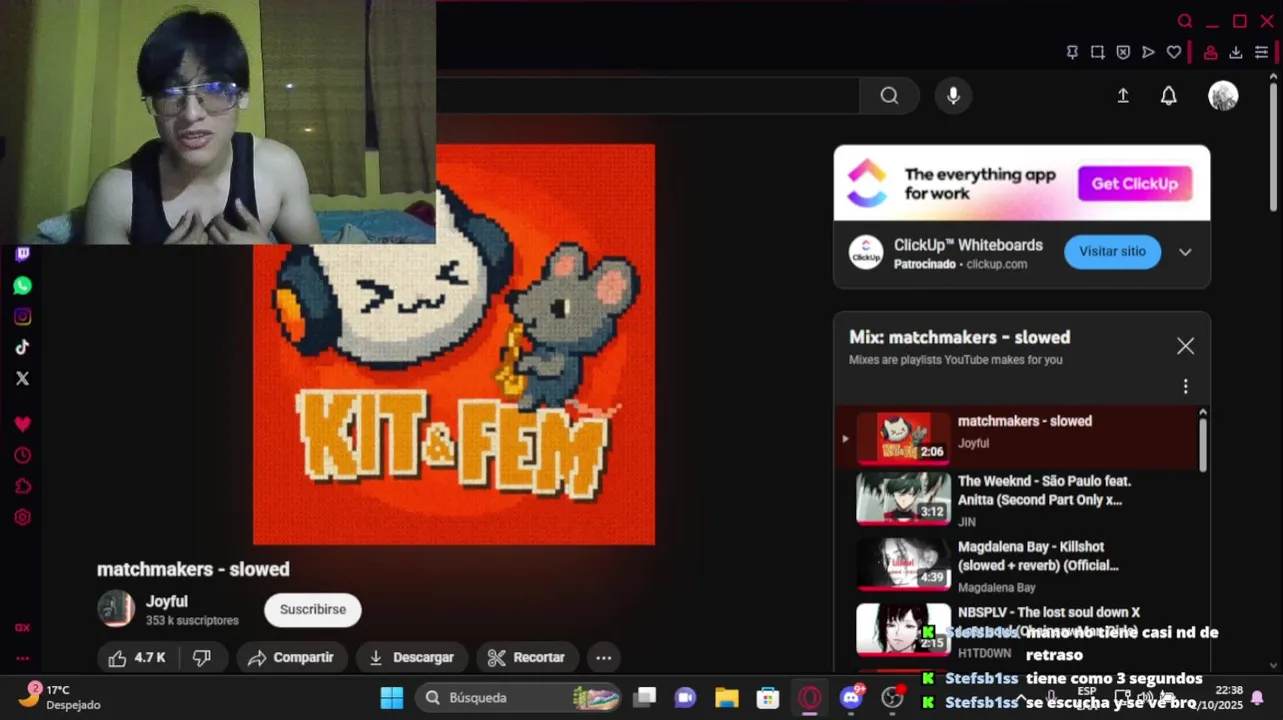Start YouTube voice search with the microphone

pos(953,96)
